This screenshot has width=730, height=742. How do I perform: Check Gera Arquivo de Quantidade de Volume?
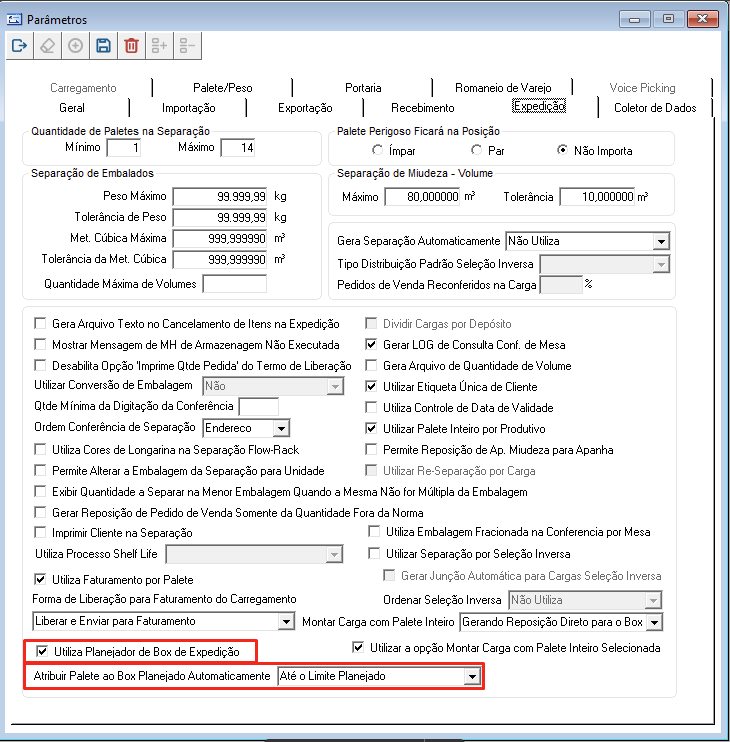pyautogui.click(x=371, y=366)
